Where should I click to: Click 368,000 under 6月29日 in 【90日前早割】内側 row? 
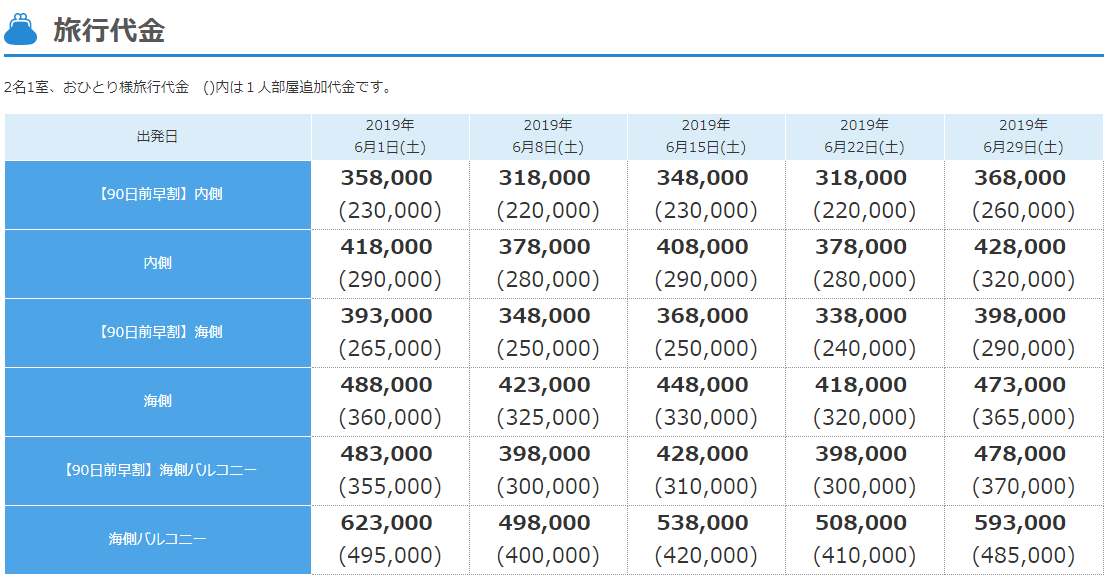click(x=1019, y=177)
